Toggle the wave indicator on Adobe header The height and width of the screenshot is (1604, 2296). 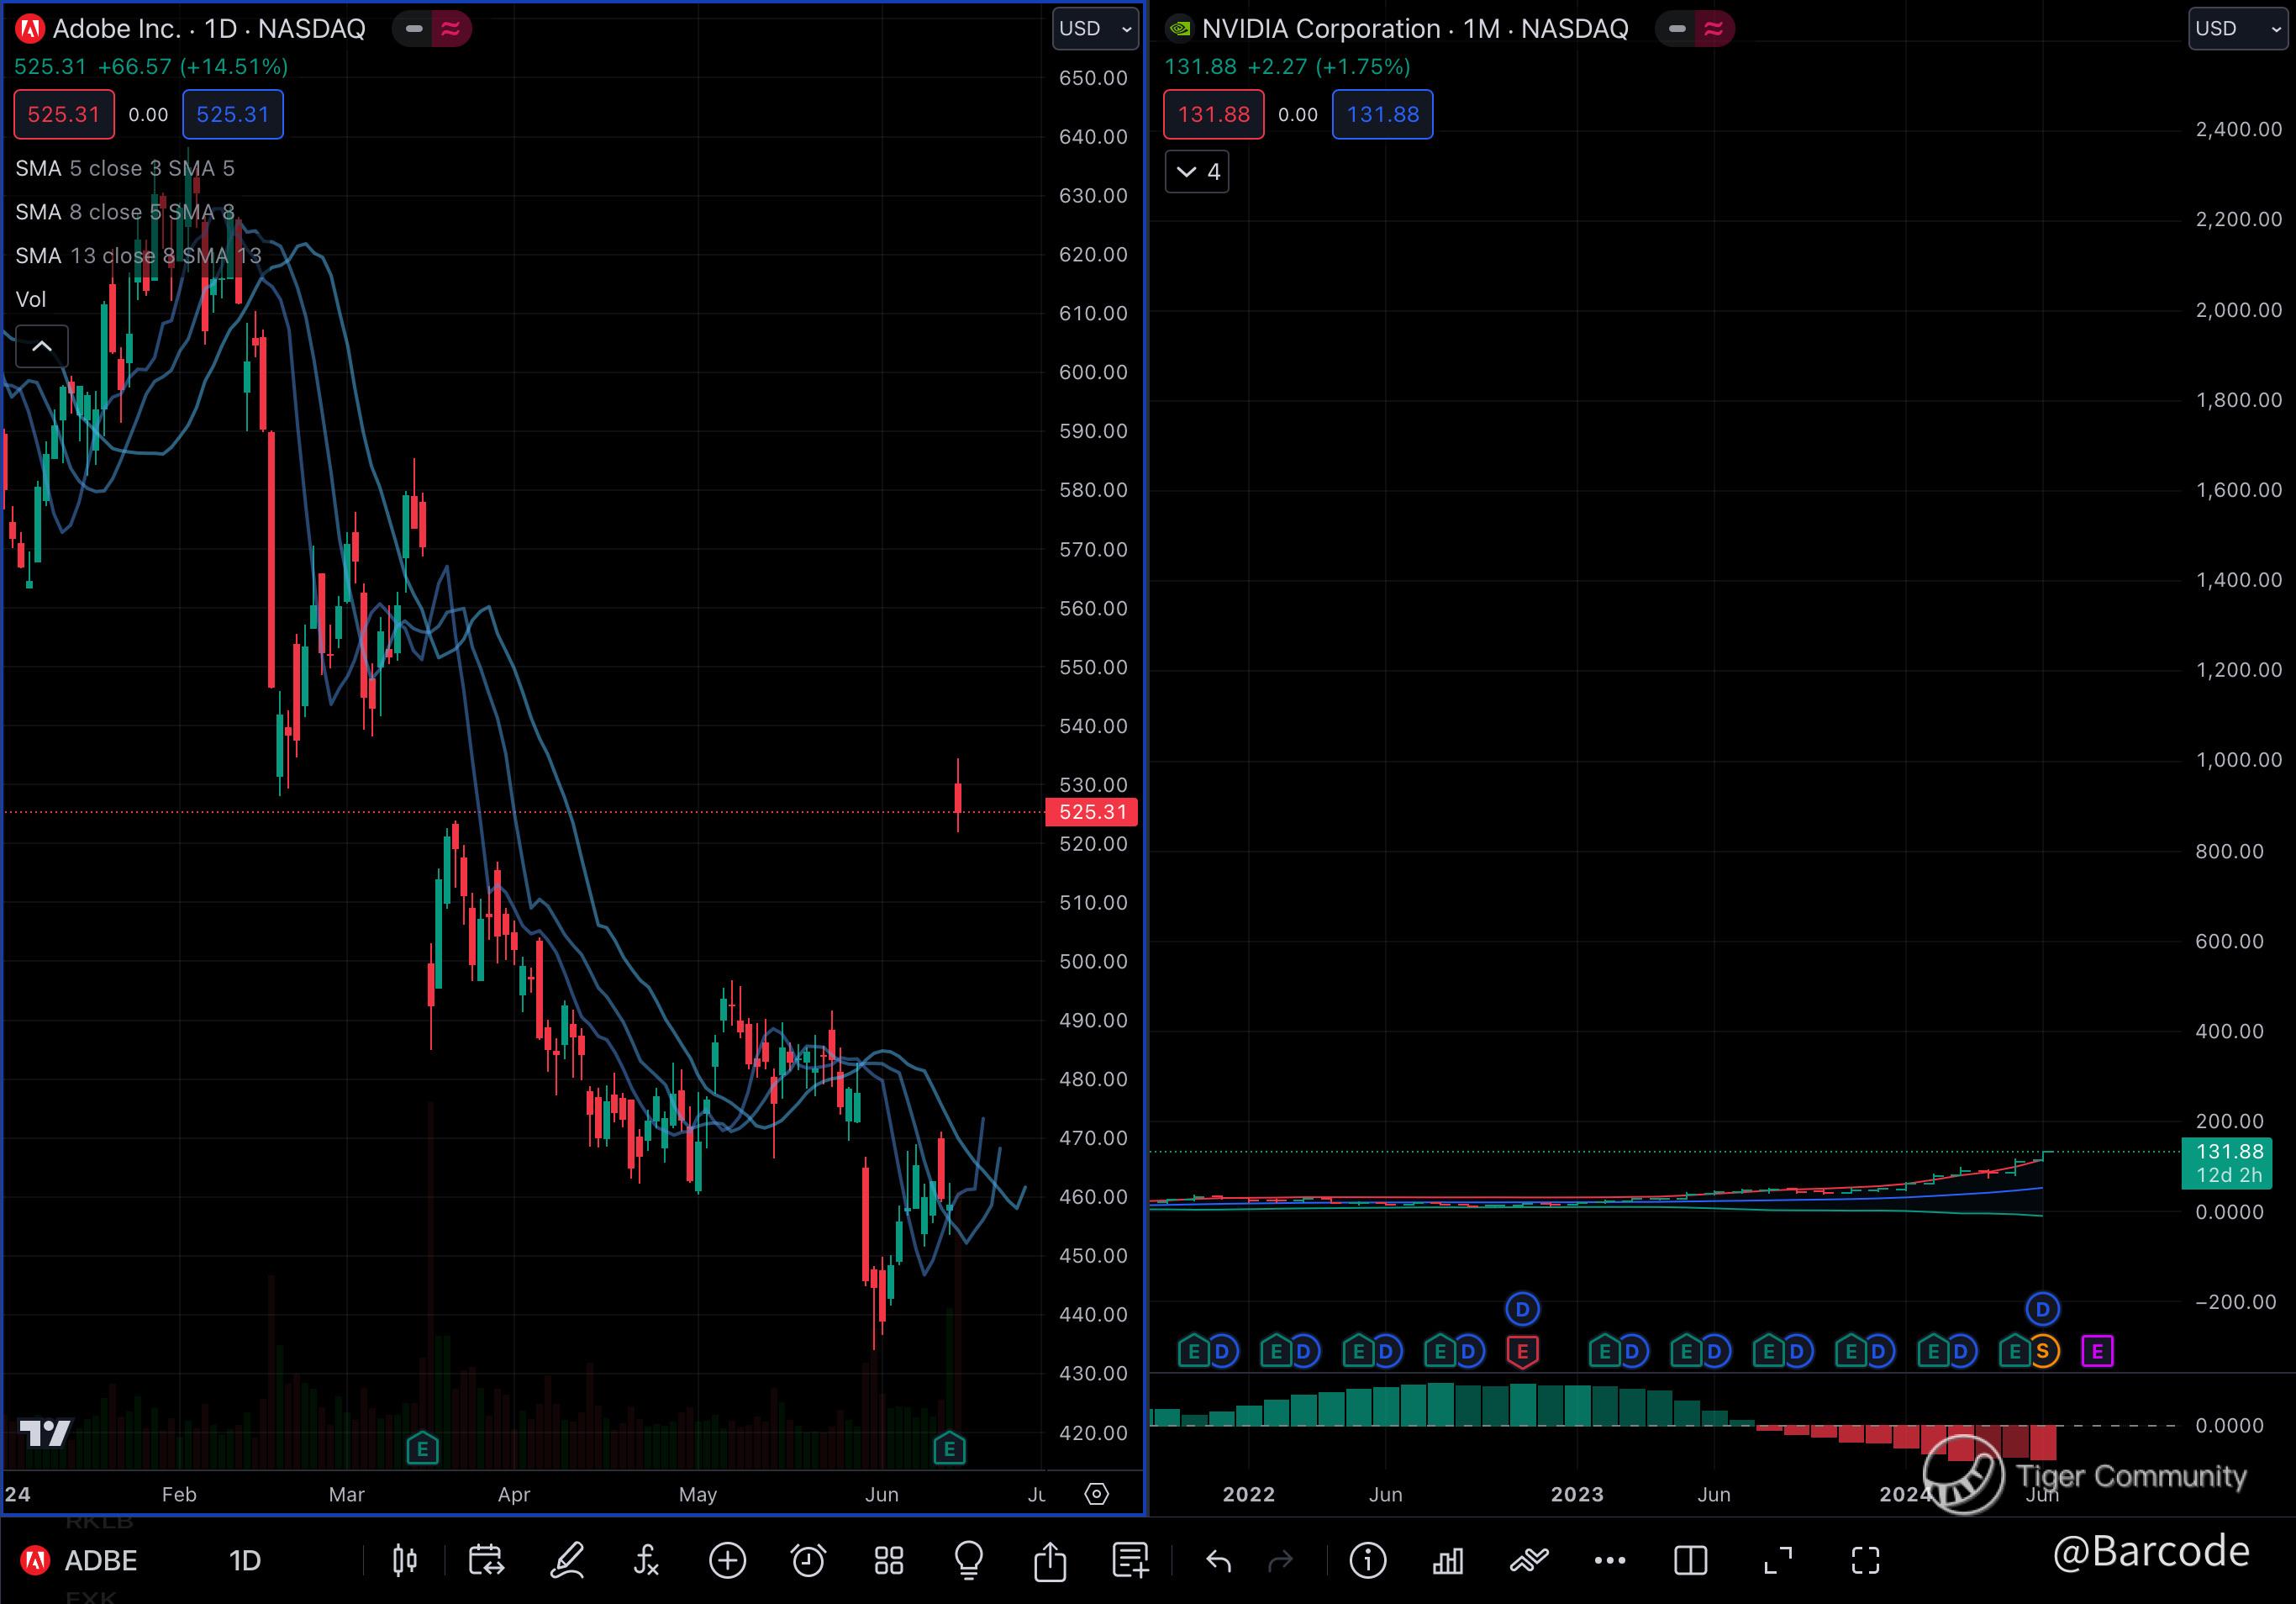(451, 29)
